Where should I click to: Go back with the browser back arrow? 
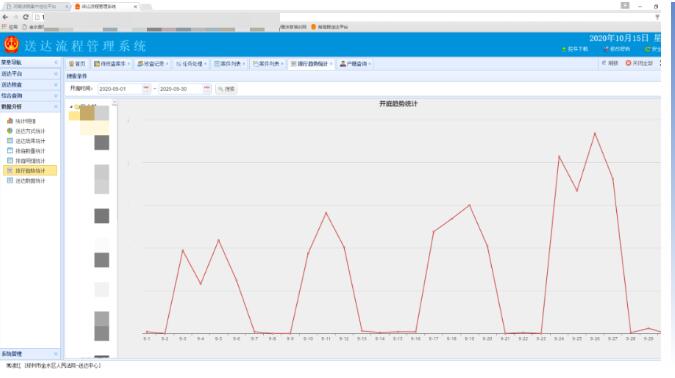point(6,17)
